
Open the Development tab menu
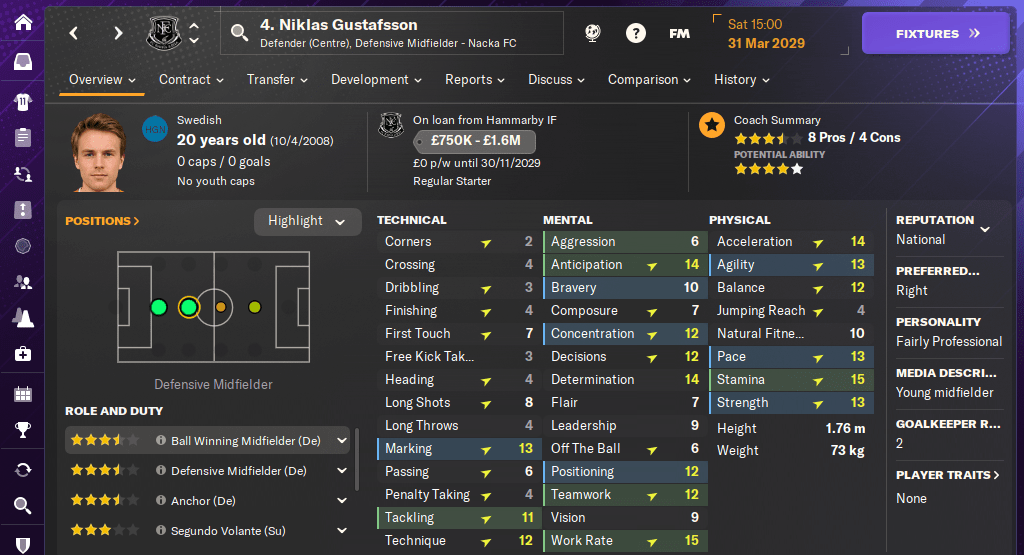[376, 80]
